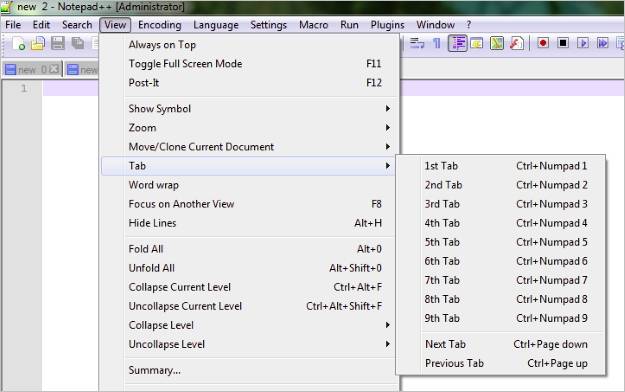Click the New file toolbar icon
Screen dimensions: 625x392
click(19, 43)
